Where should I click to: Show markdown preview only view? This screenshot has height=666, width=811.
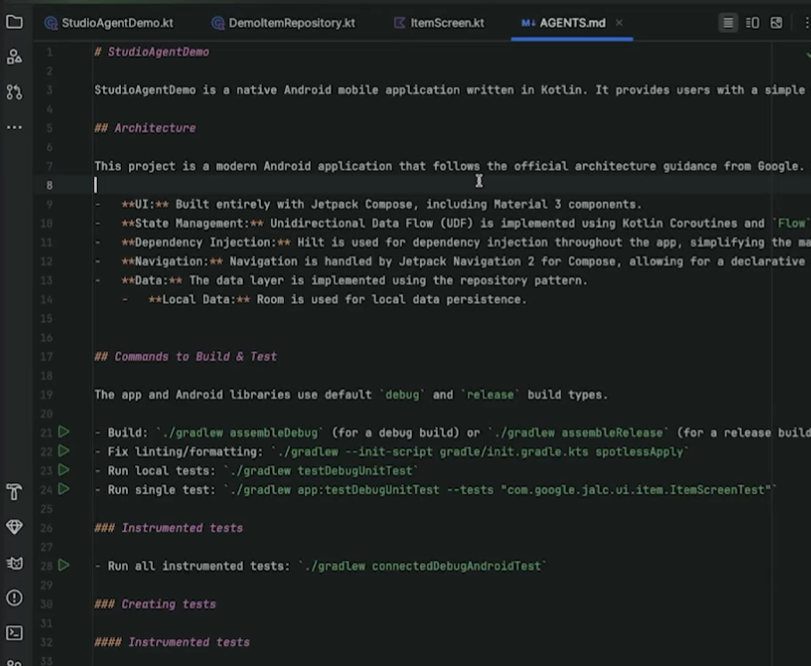point(777,22)
